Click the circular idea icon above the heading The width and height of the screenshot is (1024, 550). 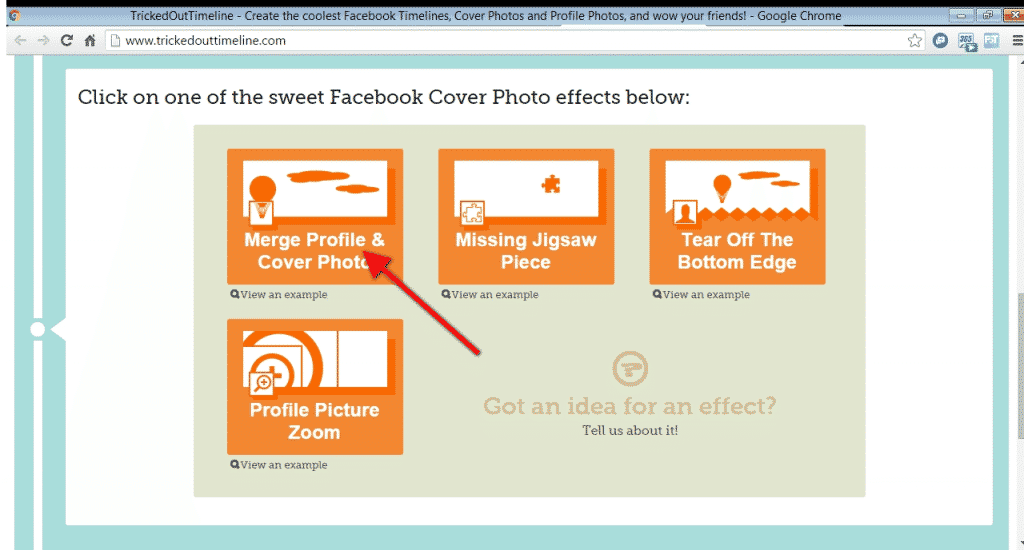630,368
